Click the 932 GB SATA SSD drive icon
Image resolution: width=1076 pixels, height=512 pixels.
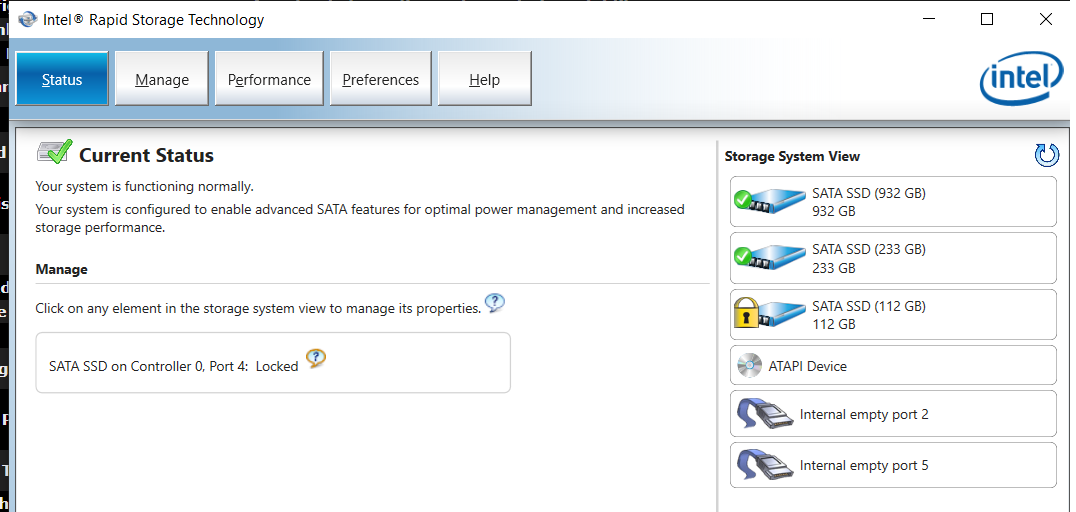(x=770, y=202)
